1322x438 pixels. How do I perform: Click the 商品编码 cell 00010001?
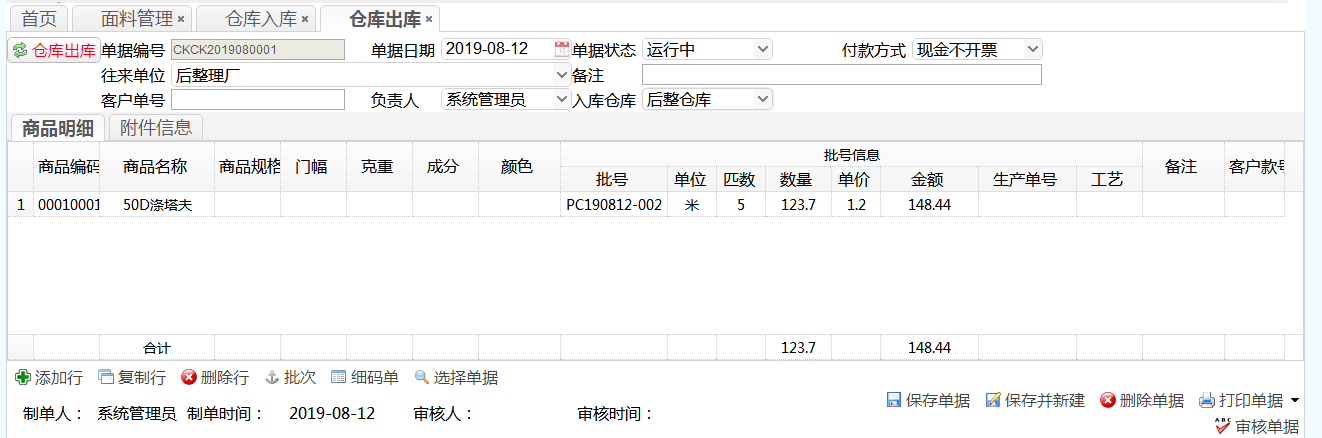67,204
